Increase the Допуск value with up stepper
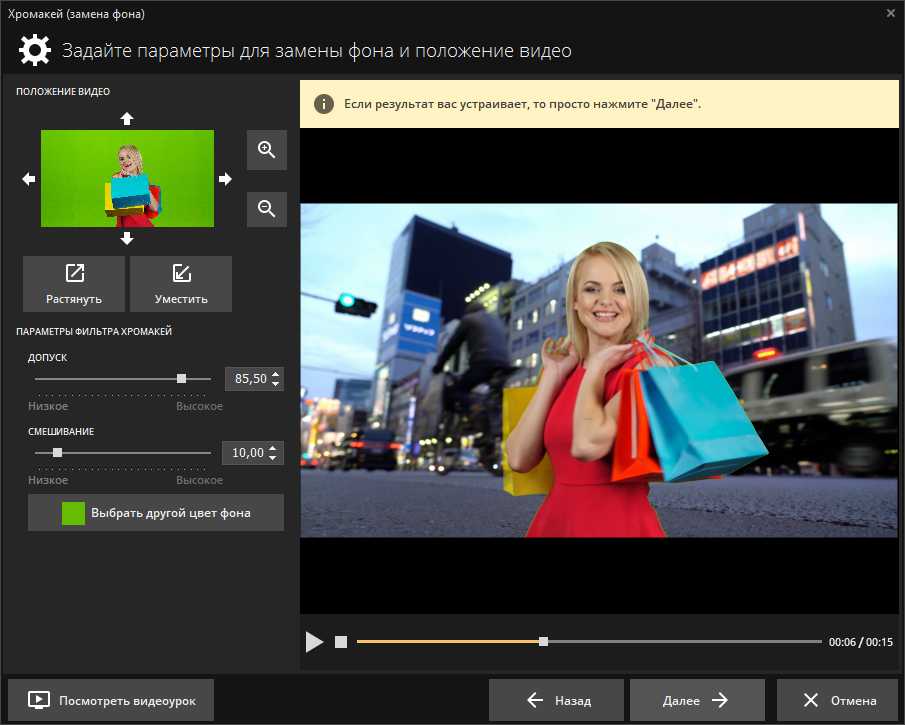Viewport: 905px width, 725px height. pos(276,373)
